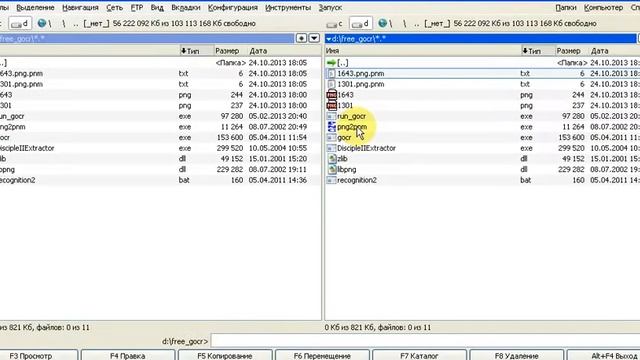This screenshot has height=360, width=640.
Task: Click the network globe icon in right drive bar
Action: coord(382,23)
